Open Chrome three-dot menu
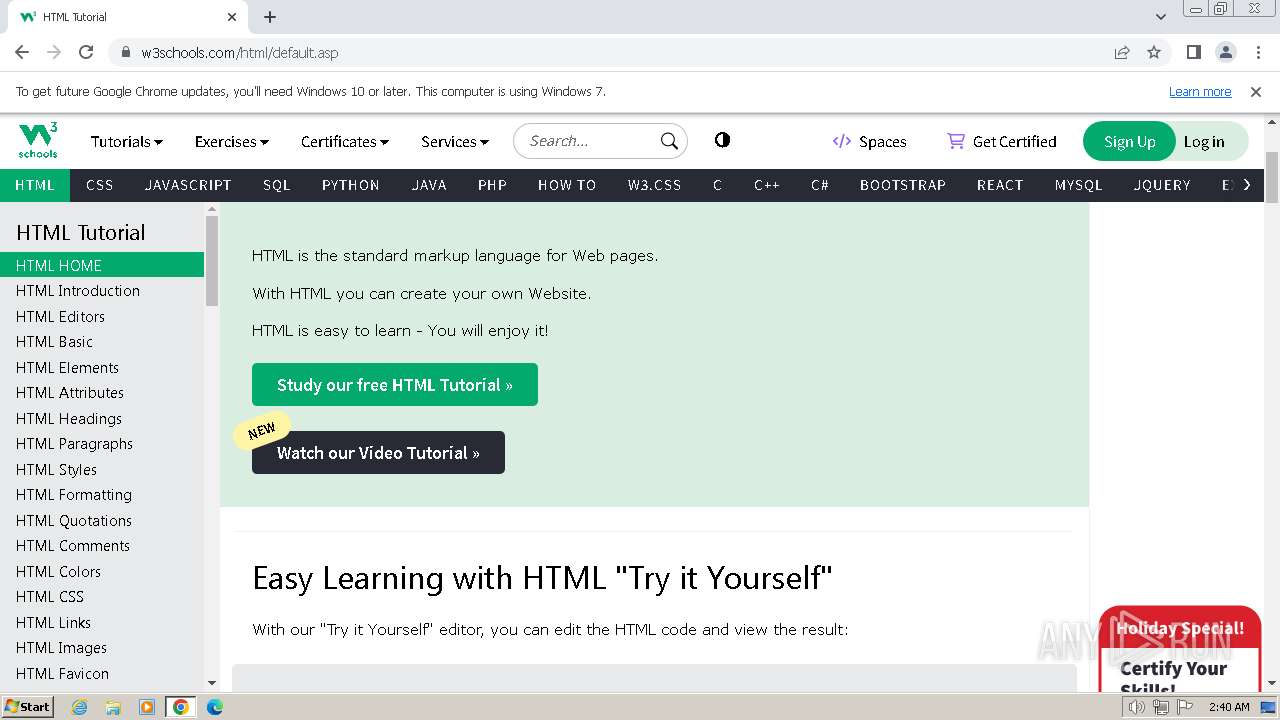Screen dimensions: 1280x720 click(1258, 52)
